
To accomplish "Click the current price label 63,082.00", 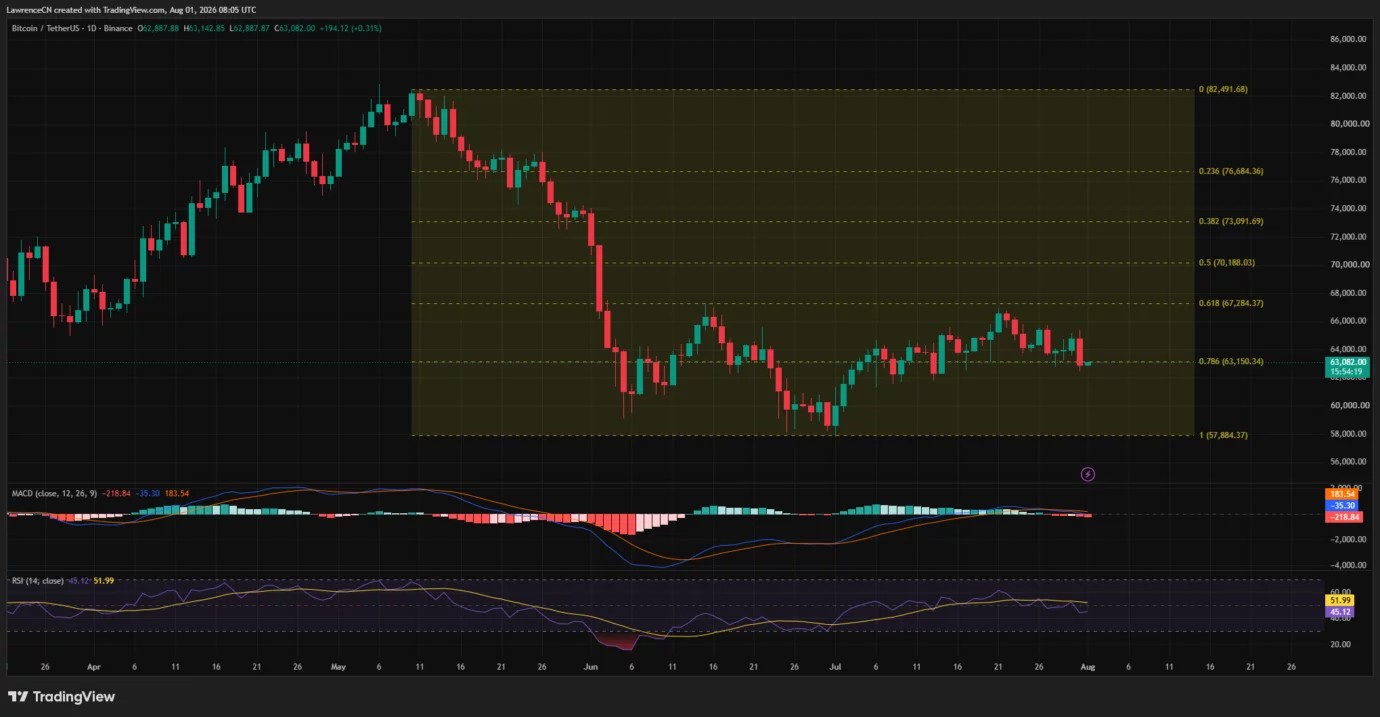I will point(1346,362).
